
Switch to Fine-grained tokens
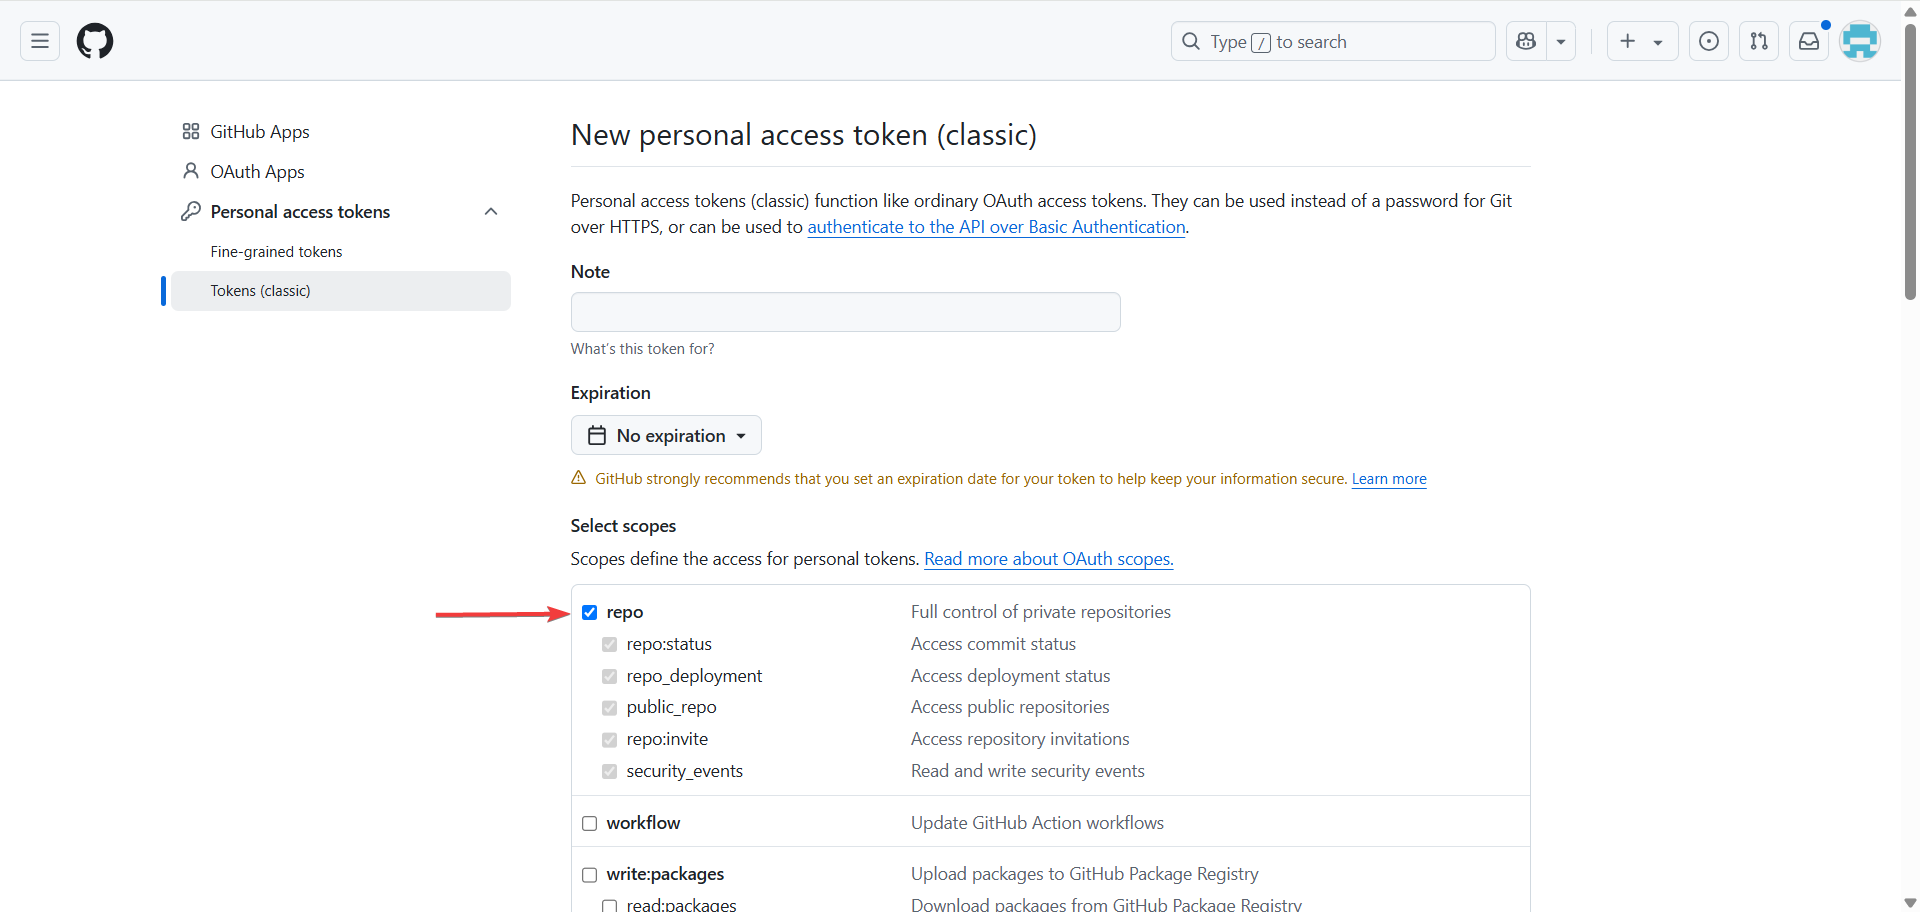(x=277, y=251)
